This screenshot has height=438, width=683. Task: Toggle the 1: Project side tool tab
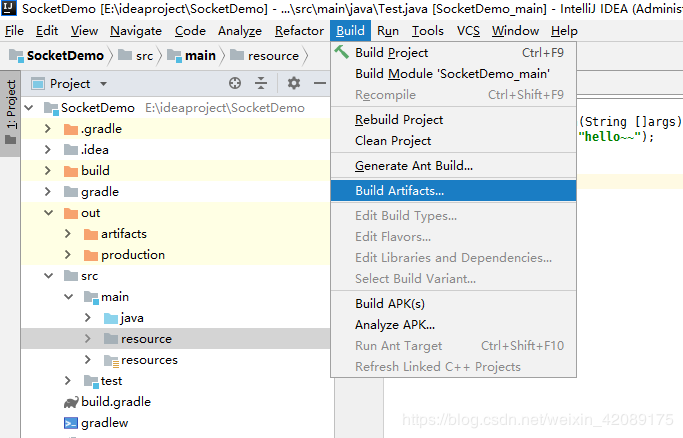[x=10, y=113]
